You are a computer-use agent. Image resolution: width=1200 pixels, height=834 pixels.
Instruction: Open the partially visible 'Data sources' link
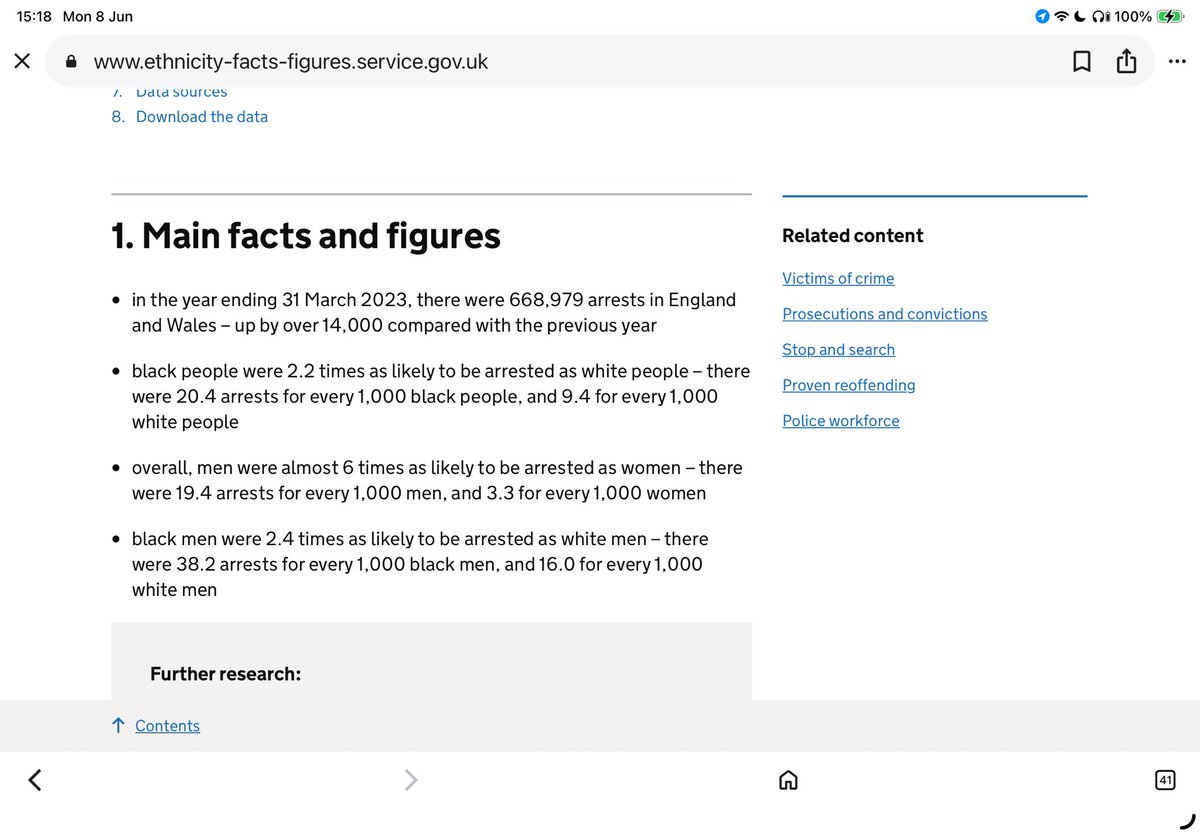pyautogui.click(x=182, y=92)
